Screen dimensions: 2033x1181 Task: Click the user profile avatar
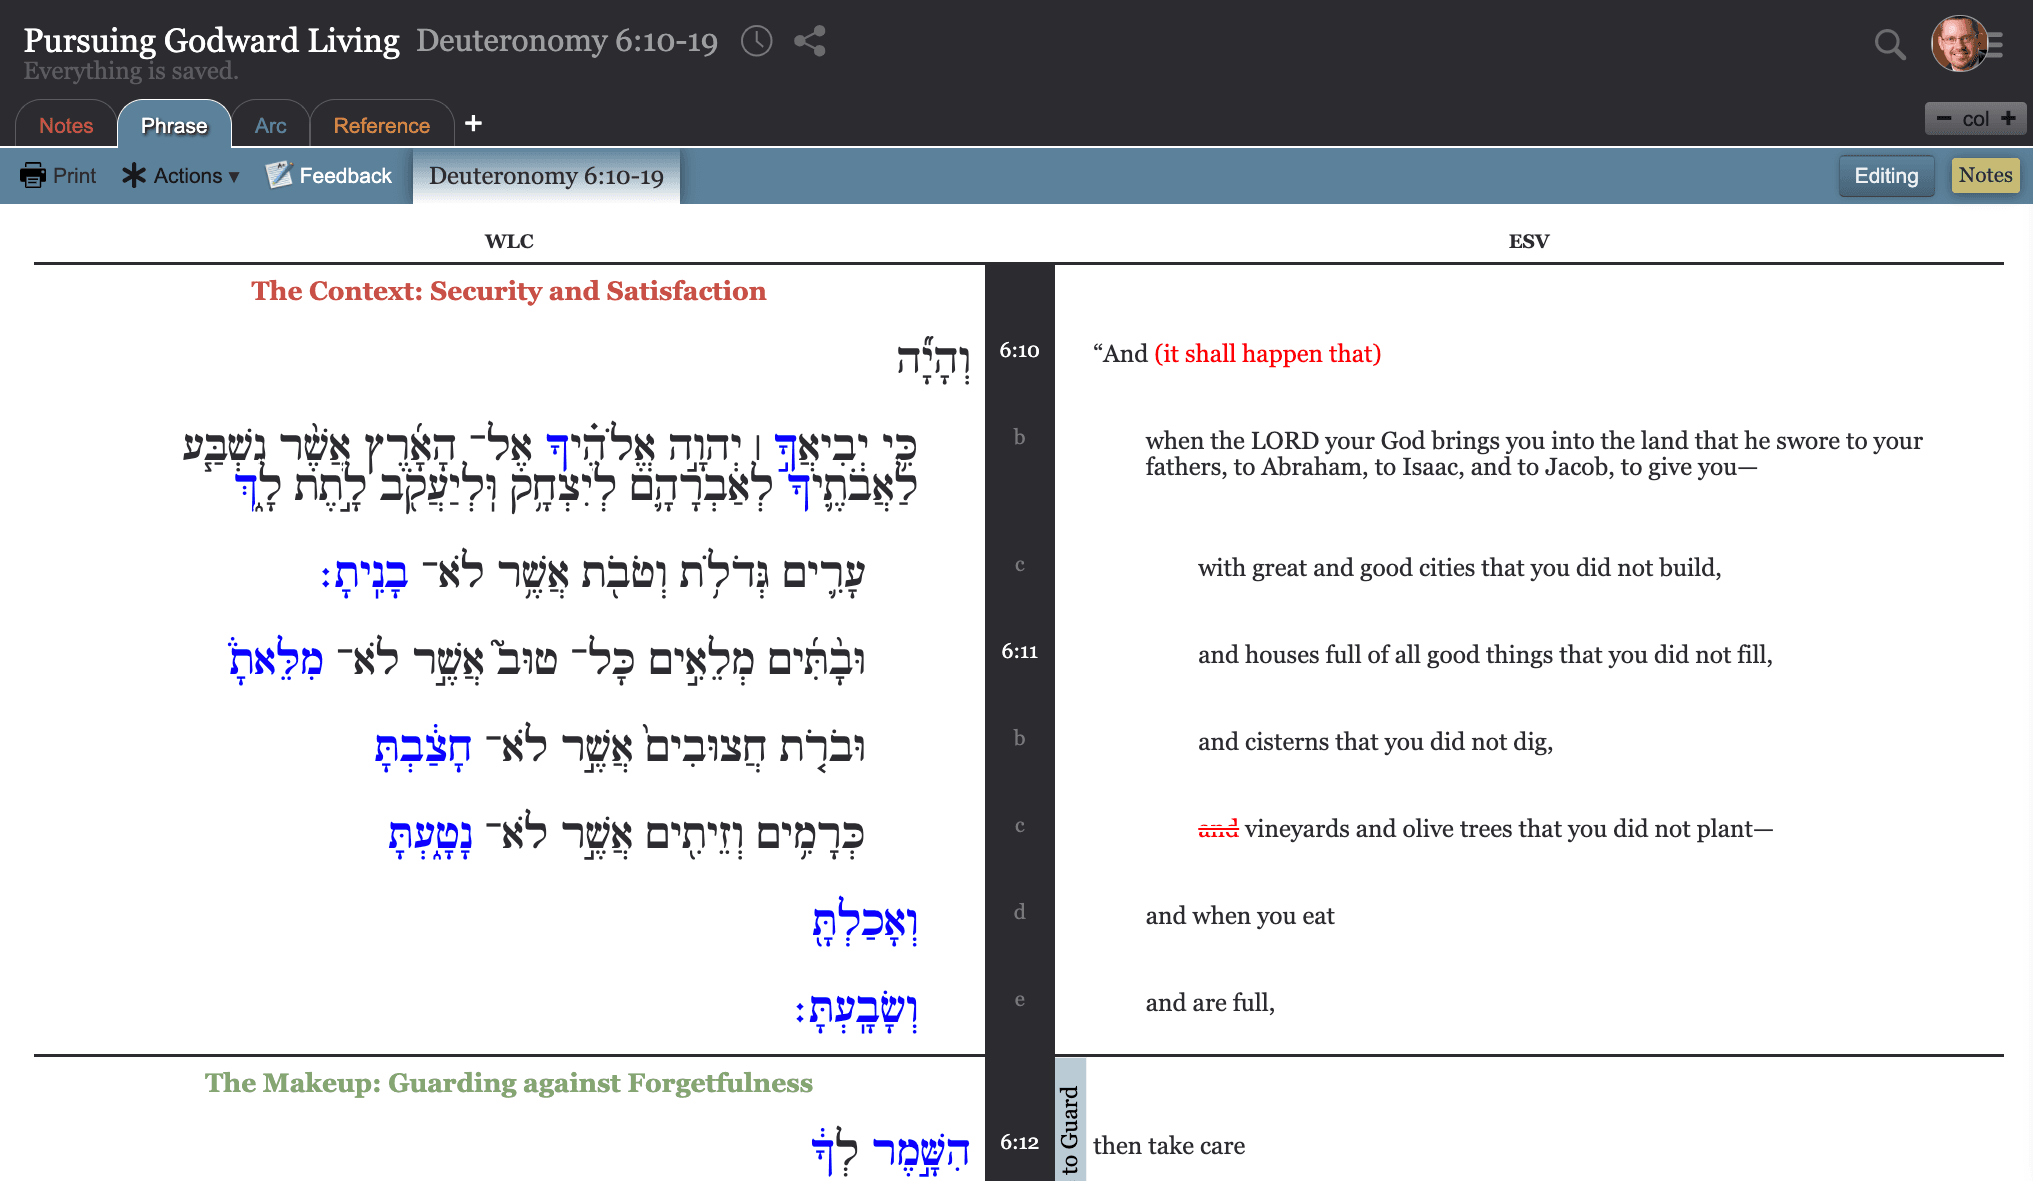click(x=1957, y=44)
